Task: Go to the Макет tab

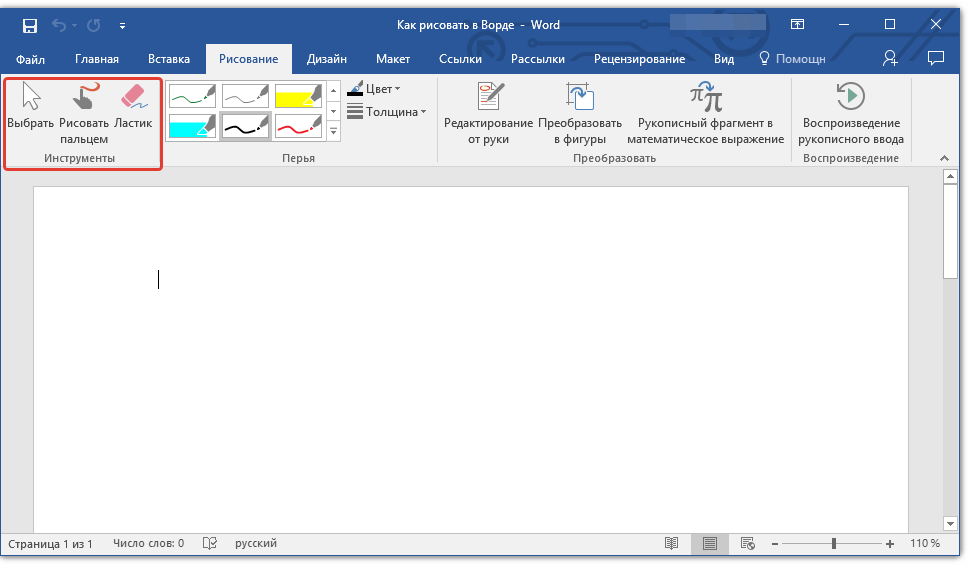Action: click(x=393, y=59)
